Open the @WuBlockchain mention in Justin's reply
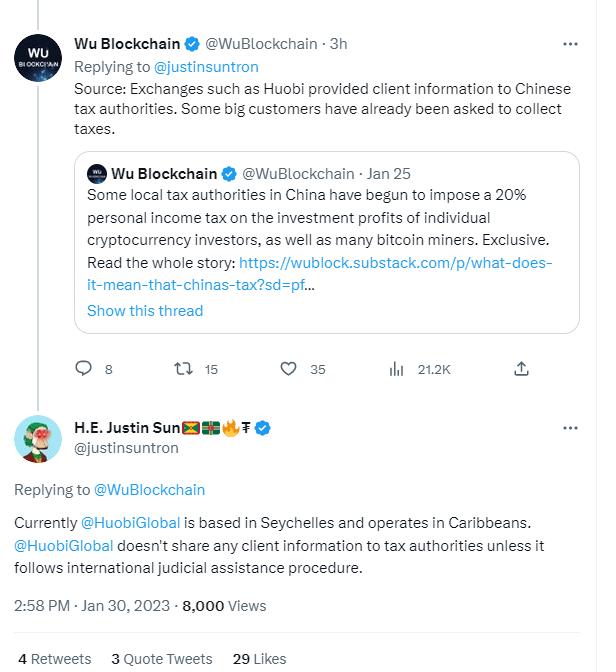The height and width of the screenshot is (672, 616). click(x=149, y=489)
